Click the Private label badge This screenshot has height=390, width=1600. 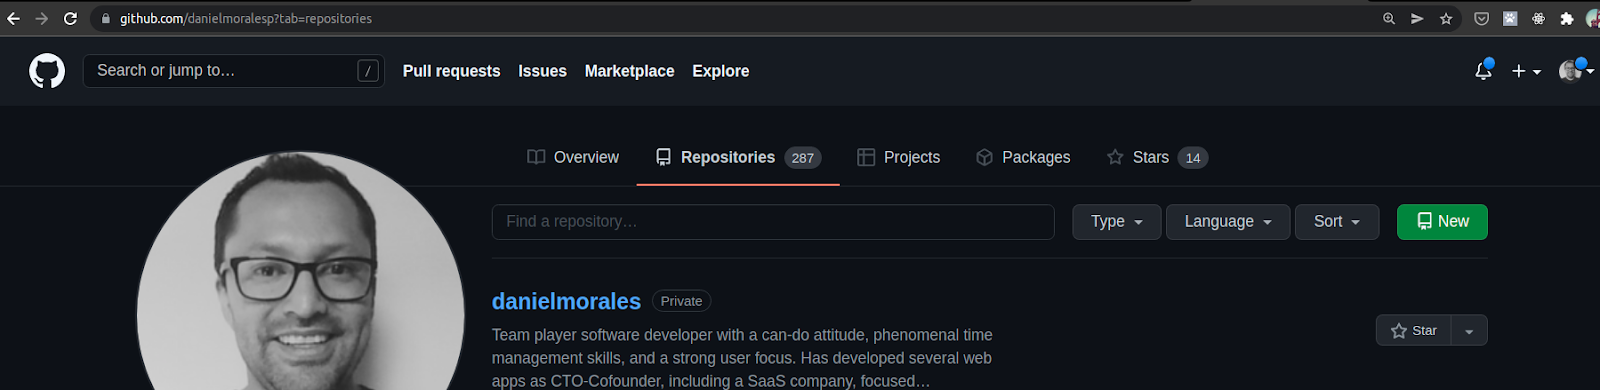pos(681,301)
